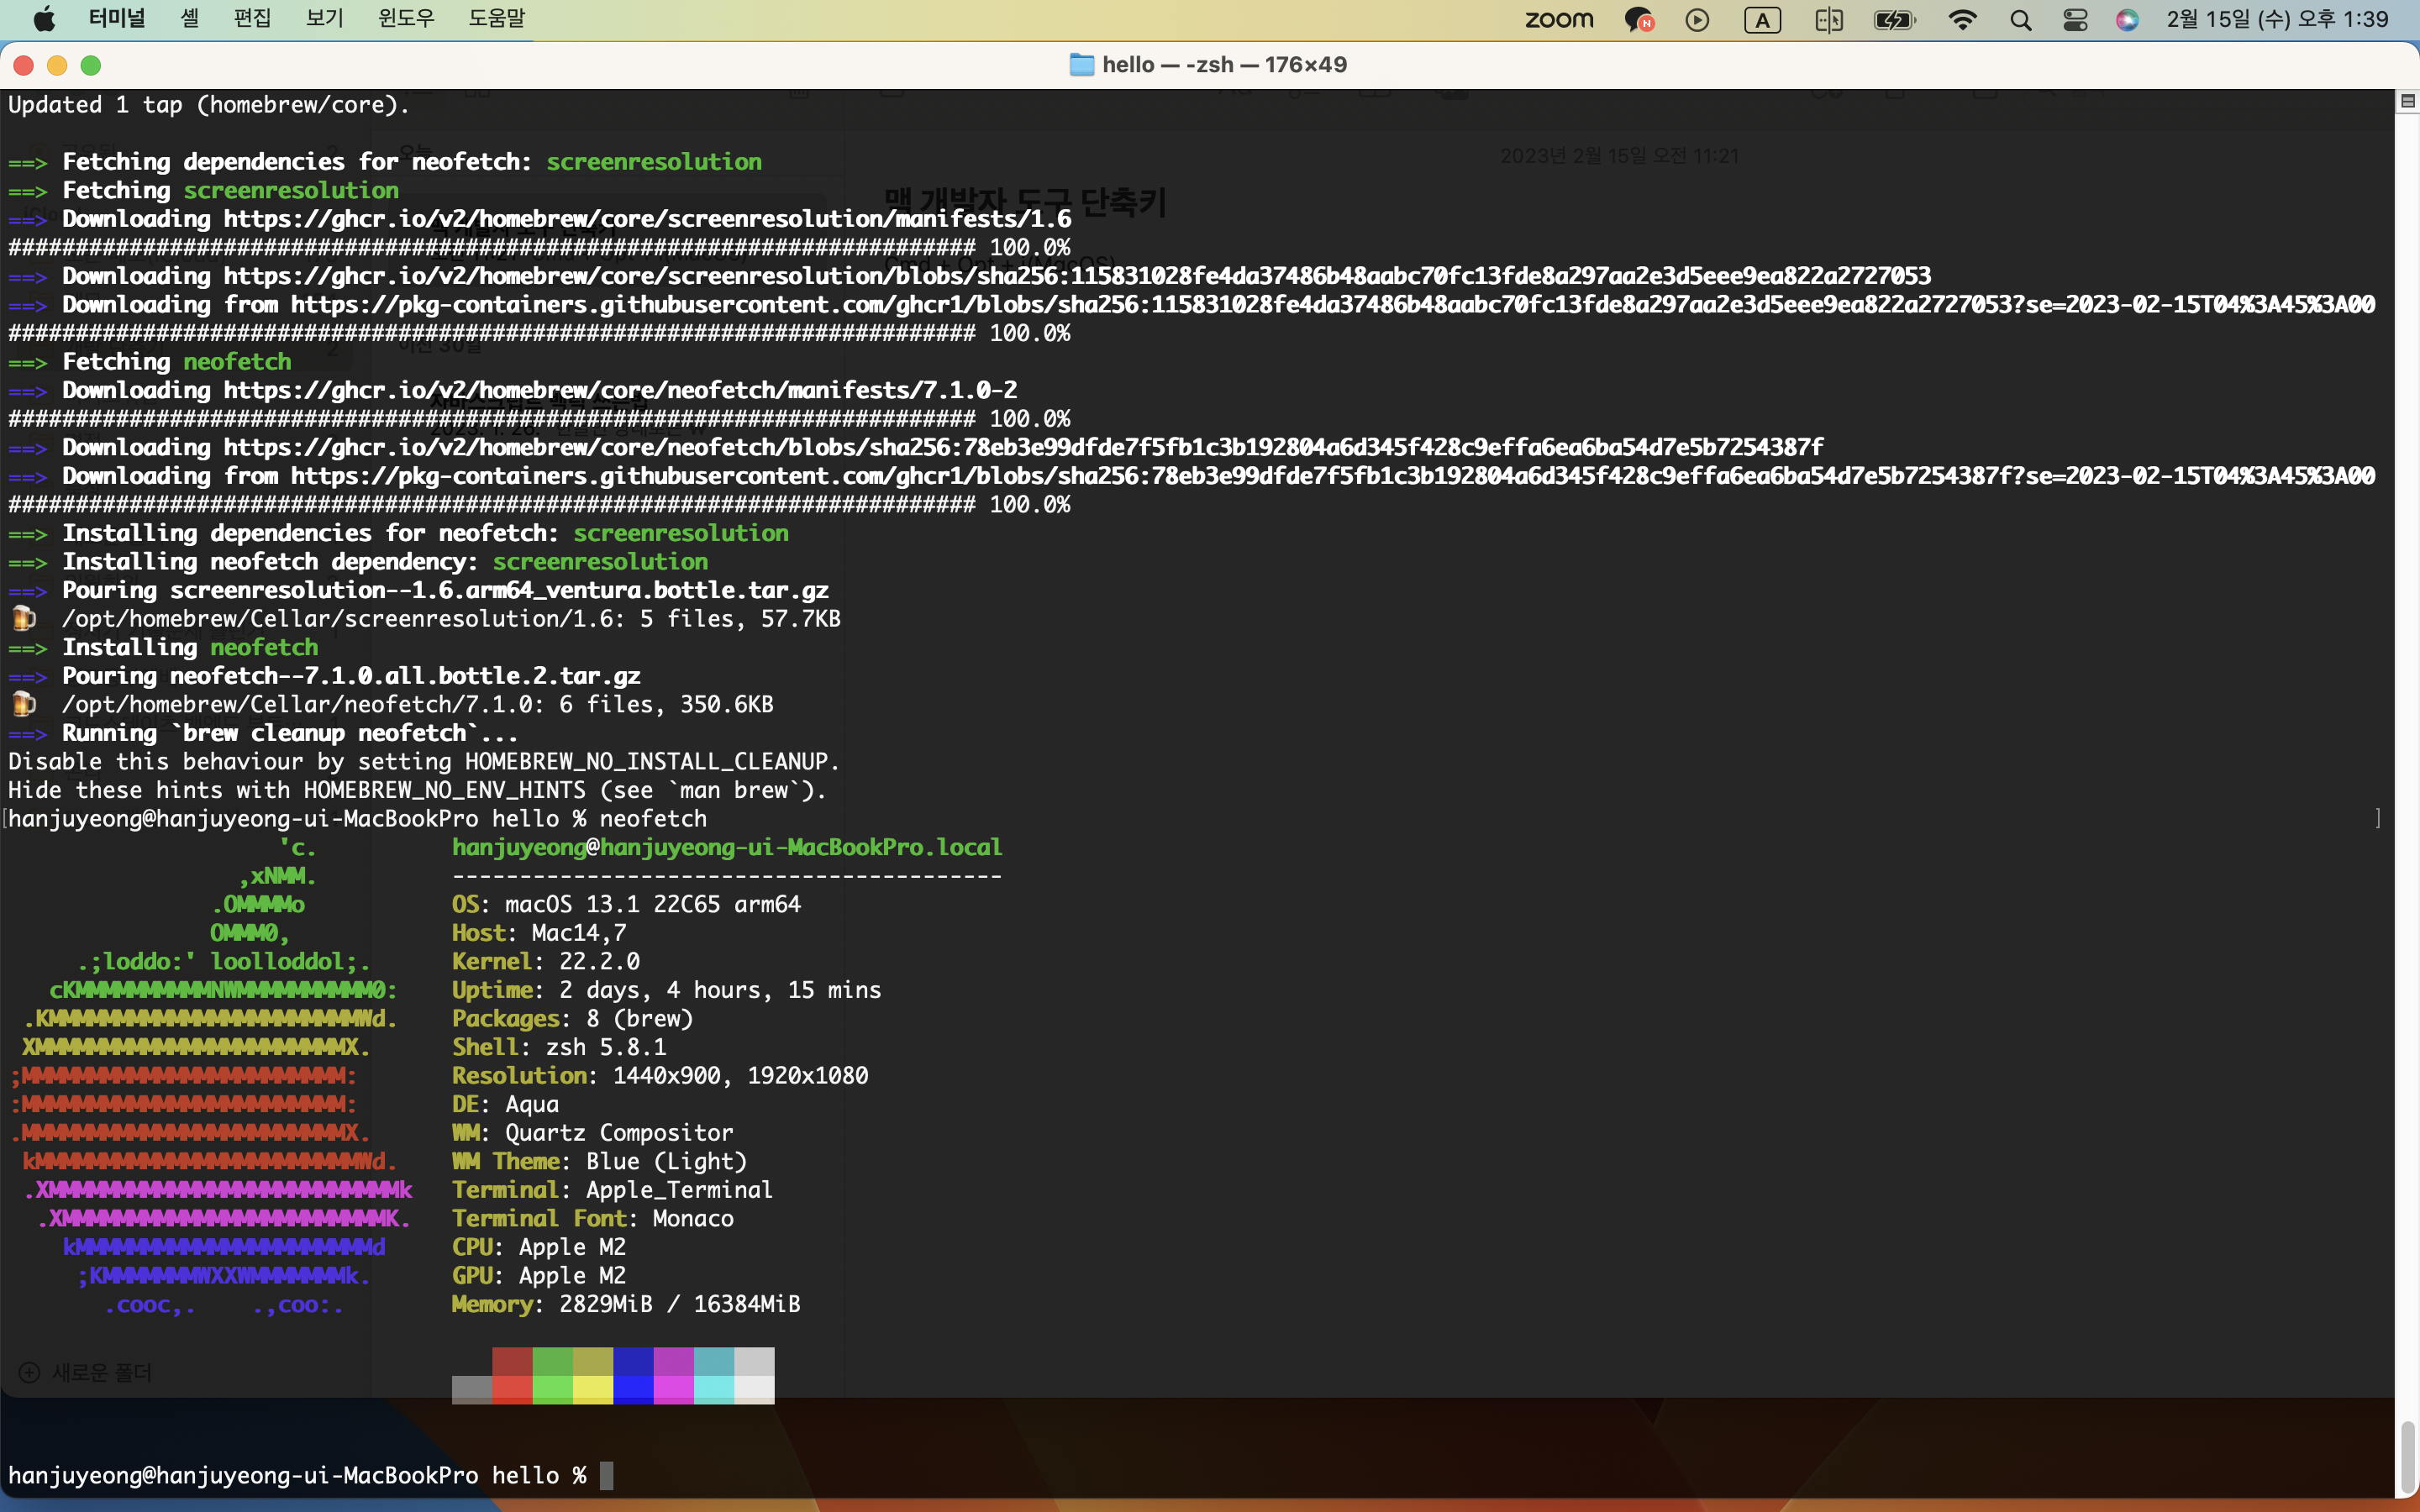
Task: Click the folder proxy icon in title bar
Action: coord(1081,65)
